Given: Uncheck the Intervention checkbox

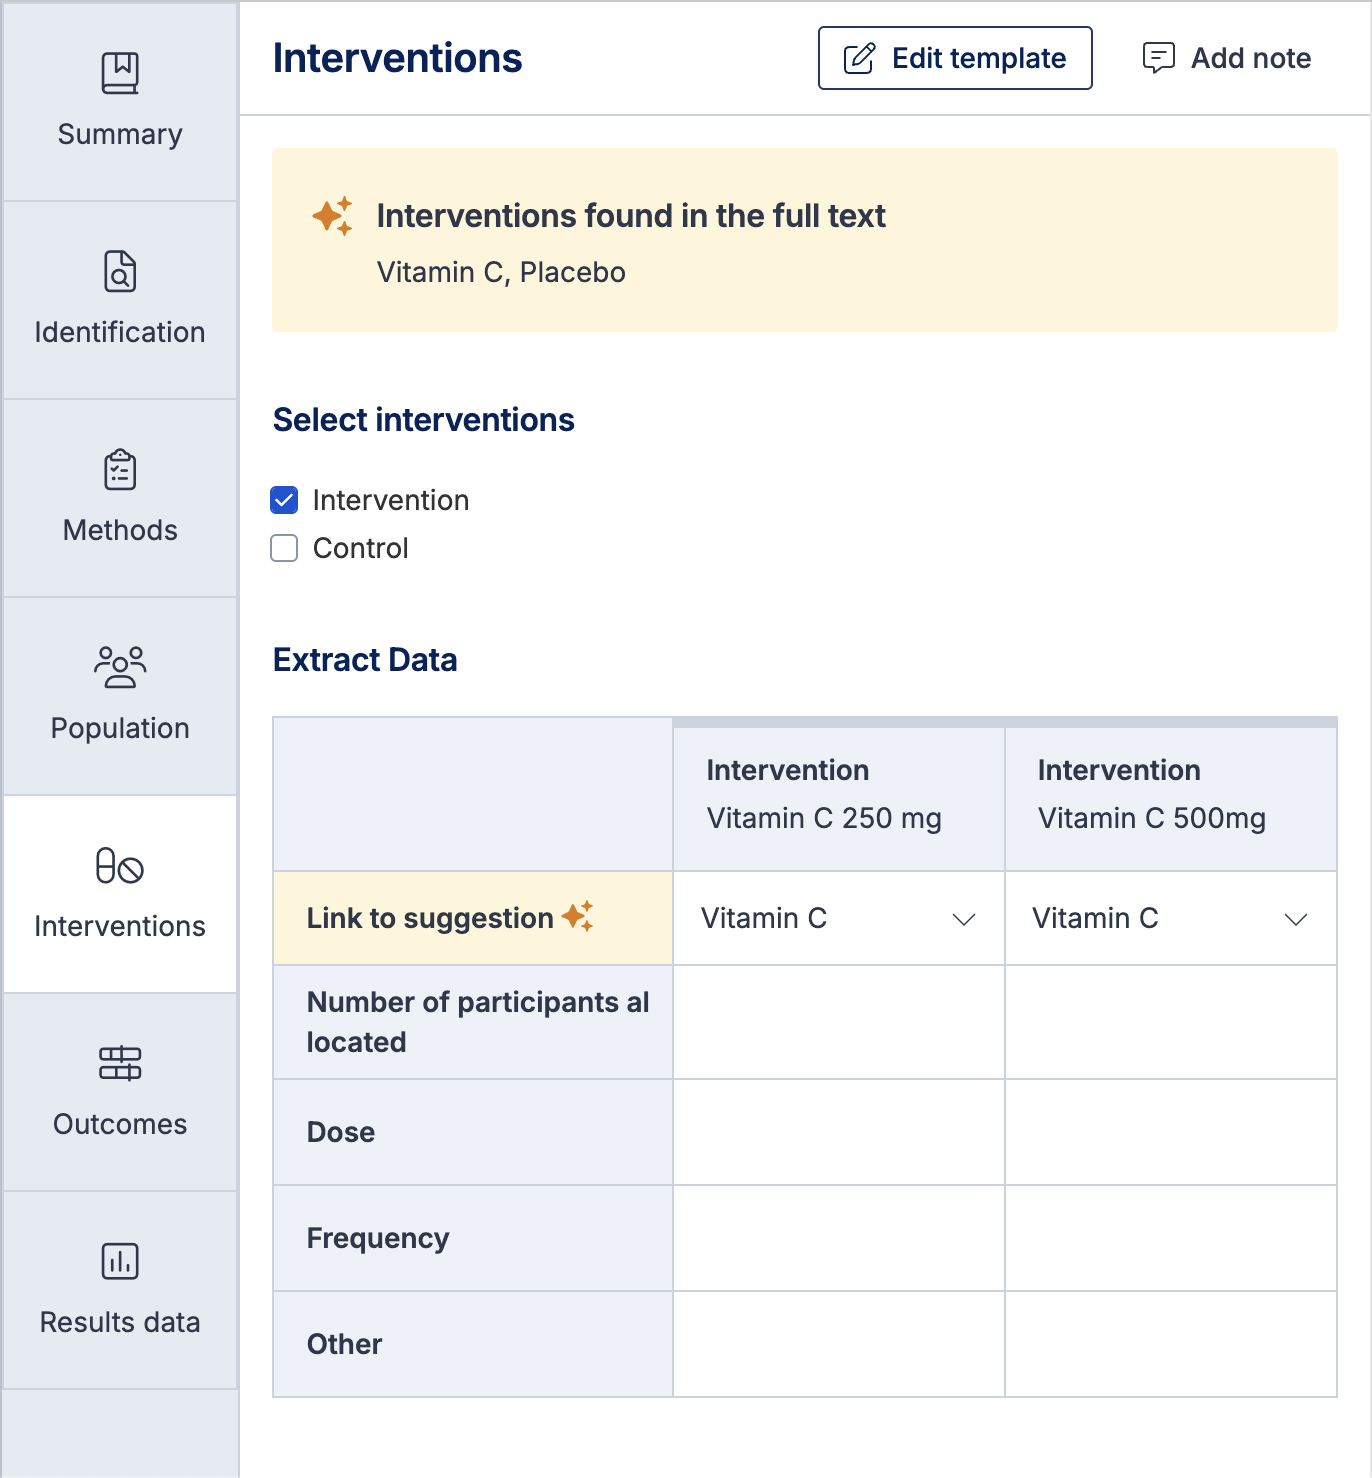Looking at the screenshot, I should point(285,500).
